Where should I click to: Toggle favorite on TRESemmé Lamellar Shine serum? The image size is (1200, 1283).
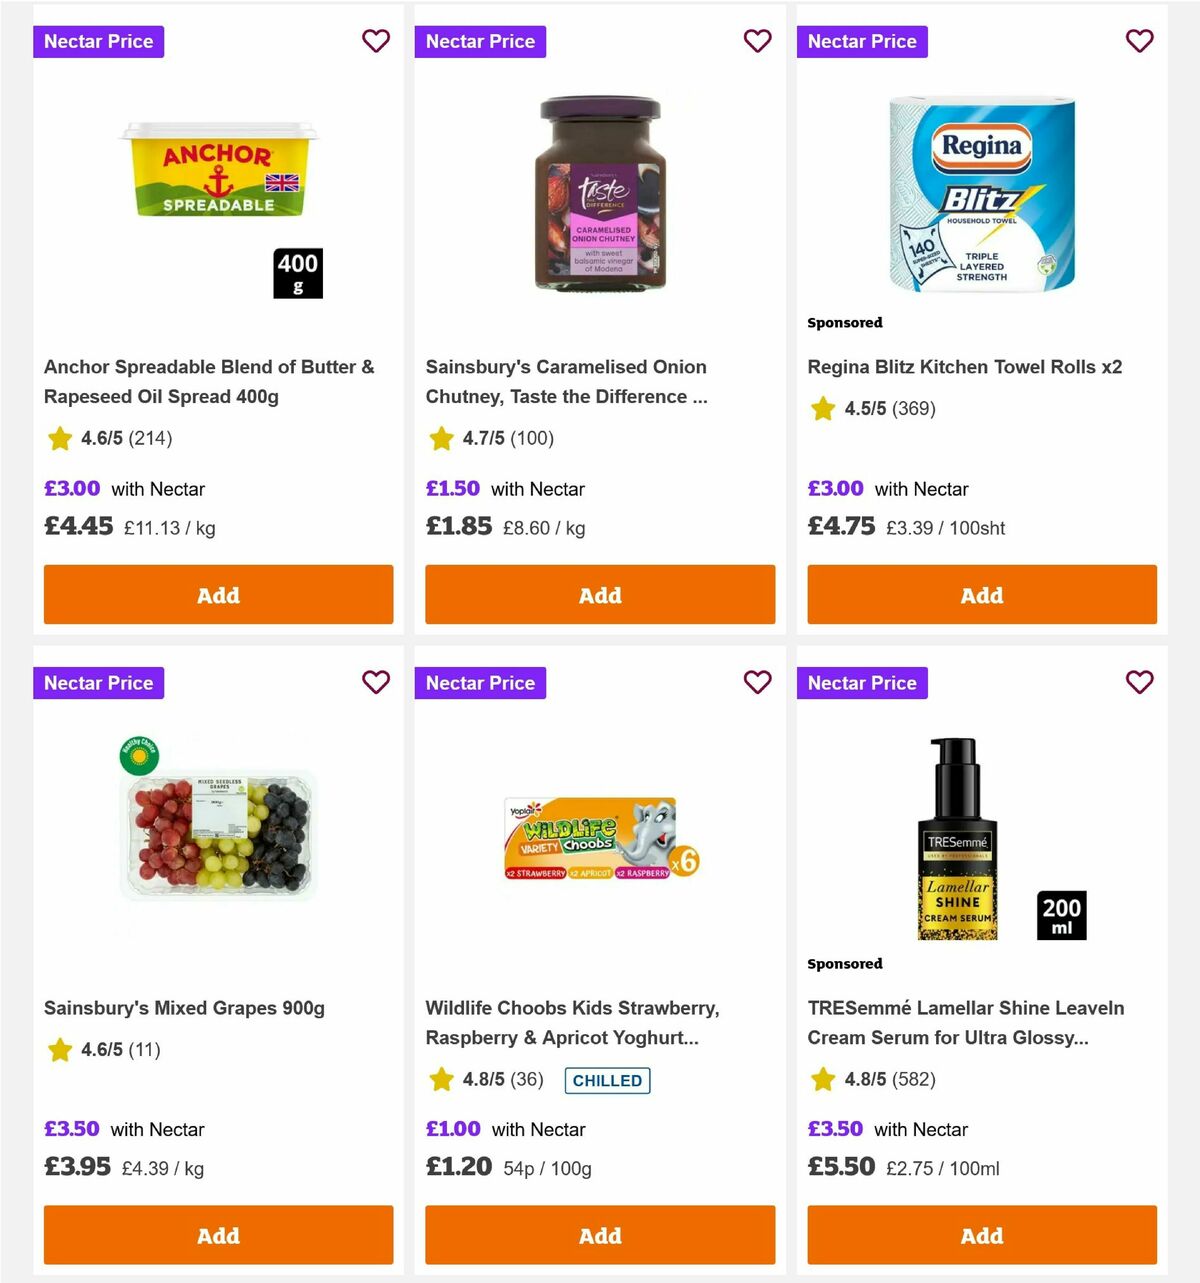click(x=1140, y=682)
